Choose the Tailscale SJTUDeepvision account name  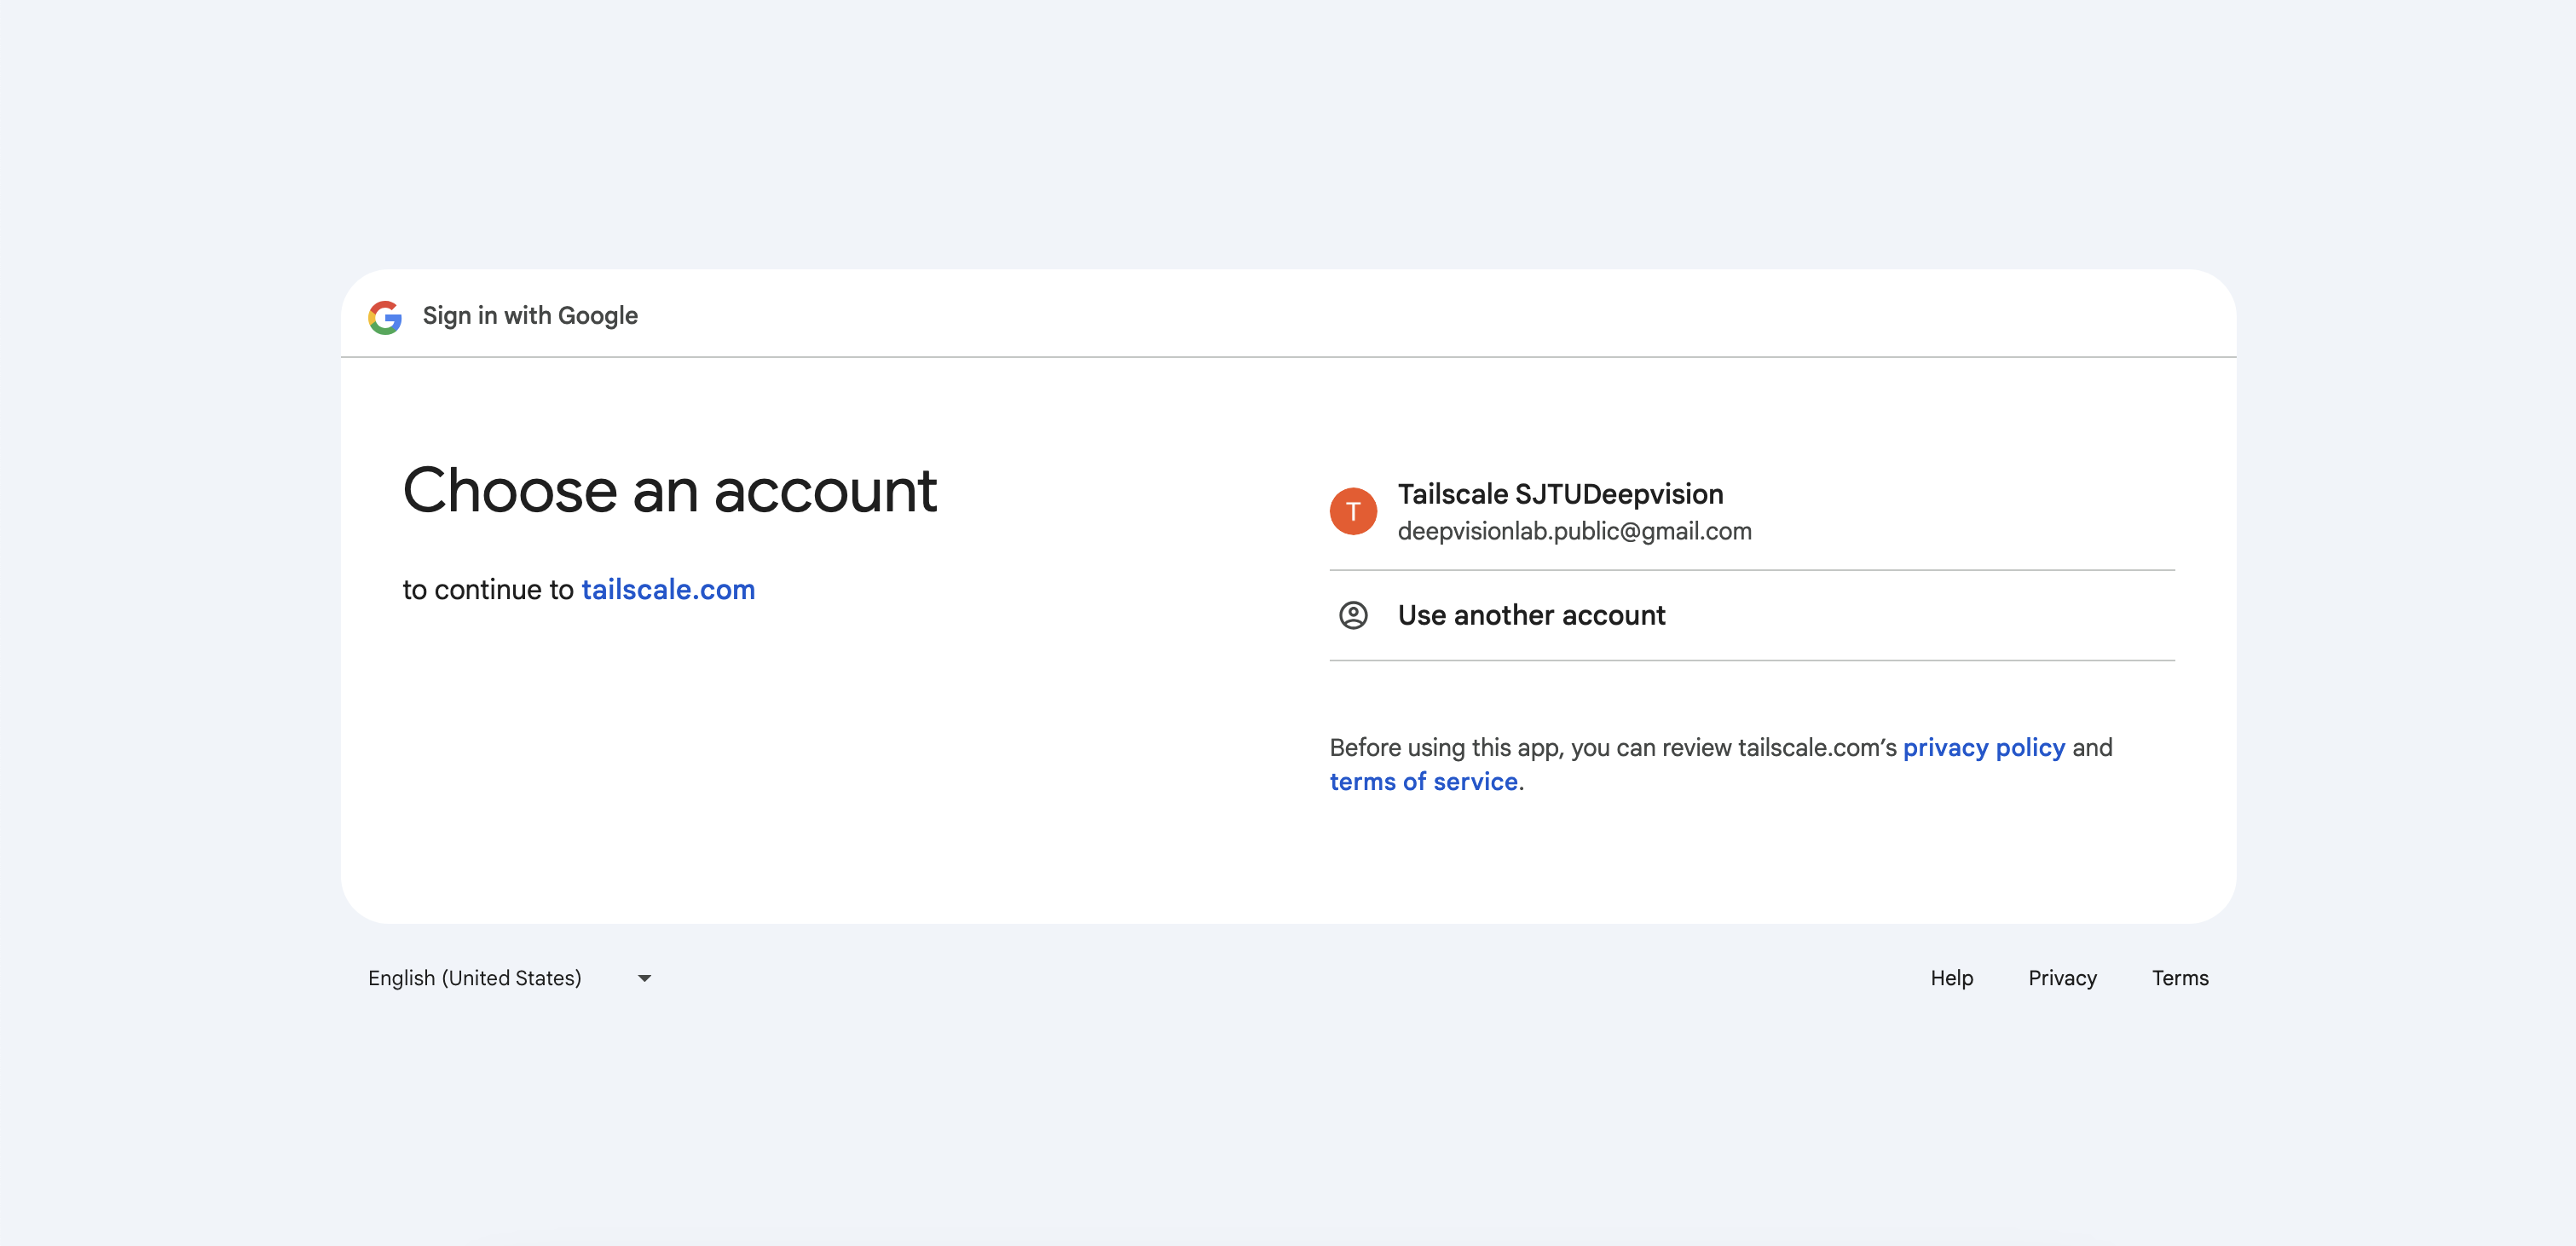(x=1560, y=494)
